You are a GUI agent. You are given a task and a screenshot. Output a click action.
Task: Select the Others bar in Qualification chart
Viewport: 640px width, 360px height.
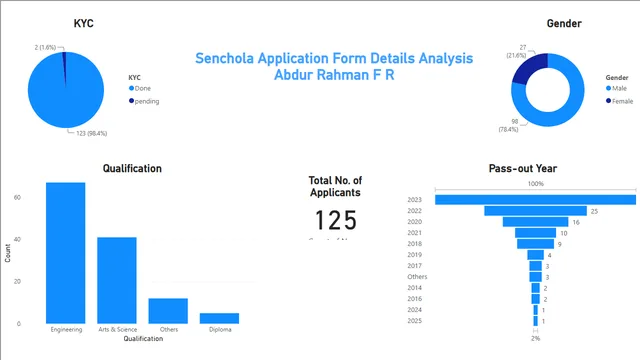168,311
